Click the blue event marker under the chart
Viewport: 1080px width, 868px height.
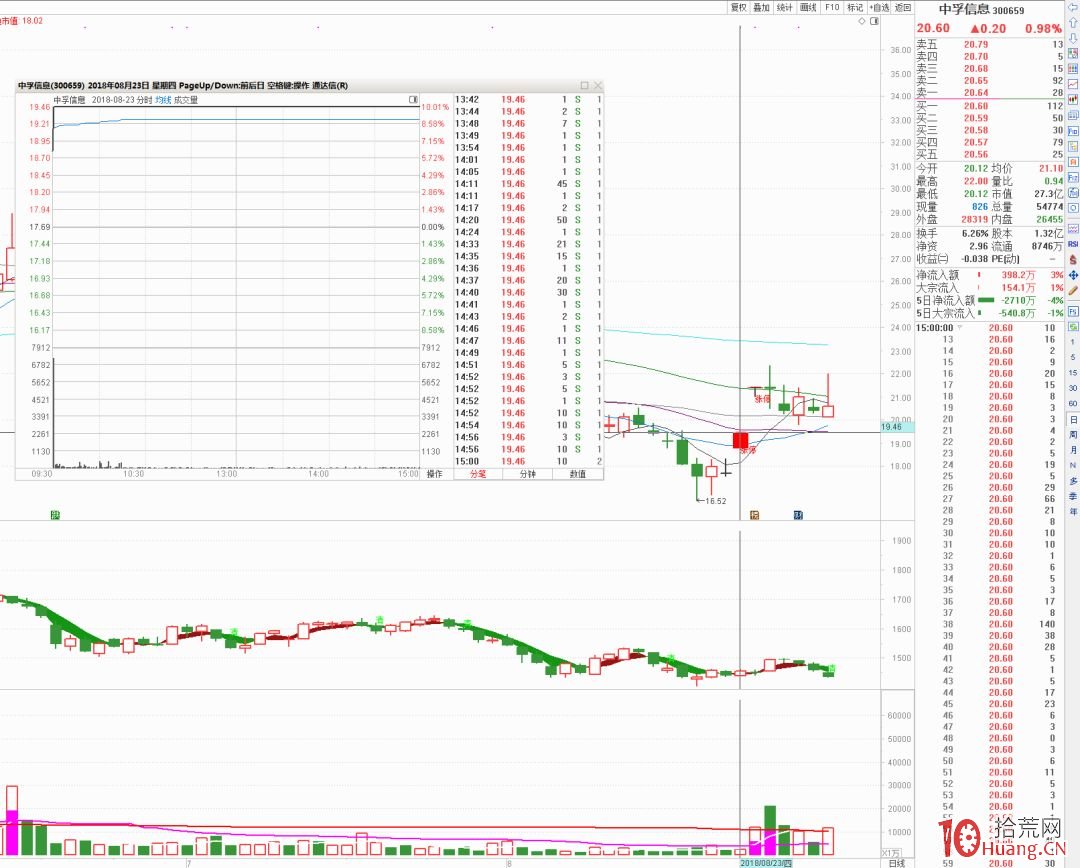[x=798, y=515]
